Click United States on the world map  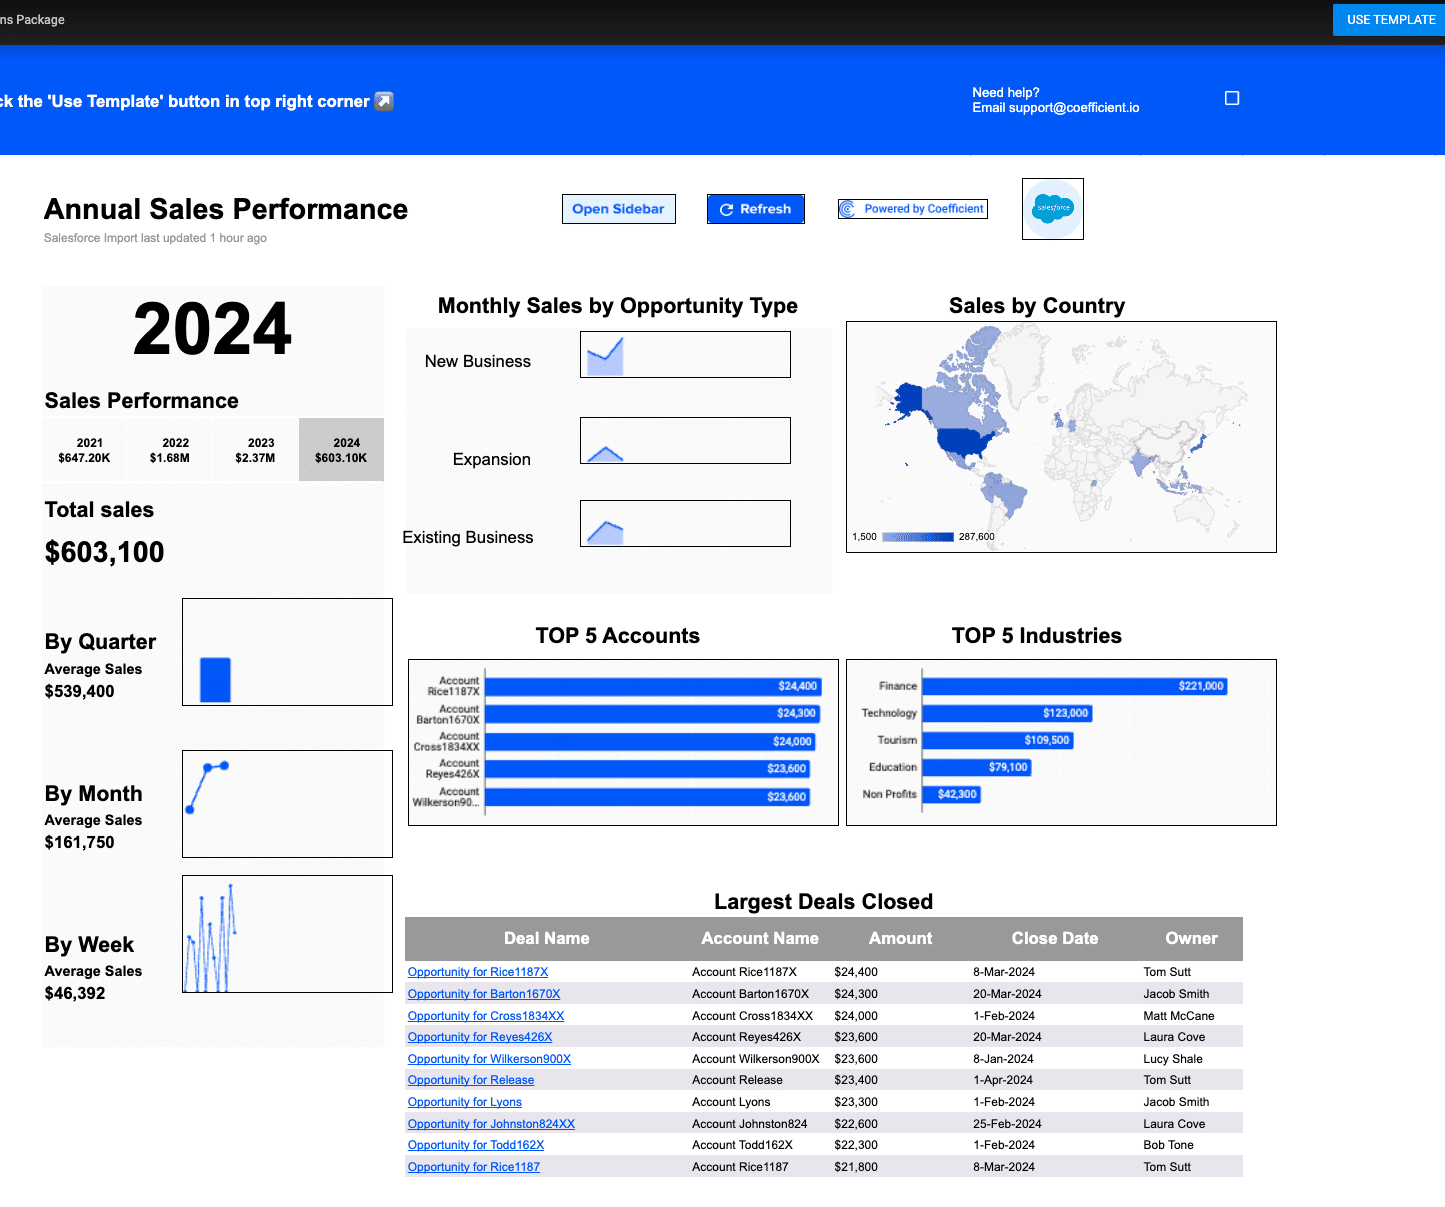point(966,440)
